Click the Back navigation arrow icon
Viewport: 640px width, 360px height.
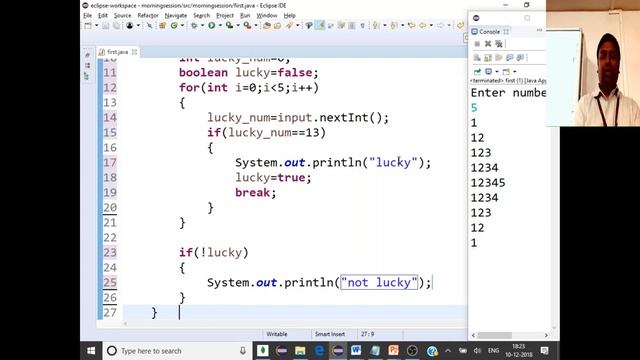[422, 25]
